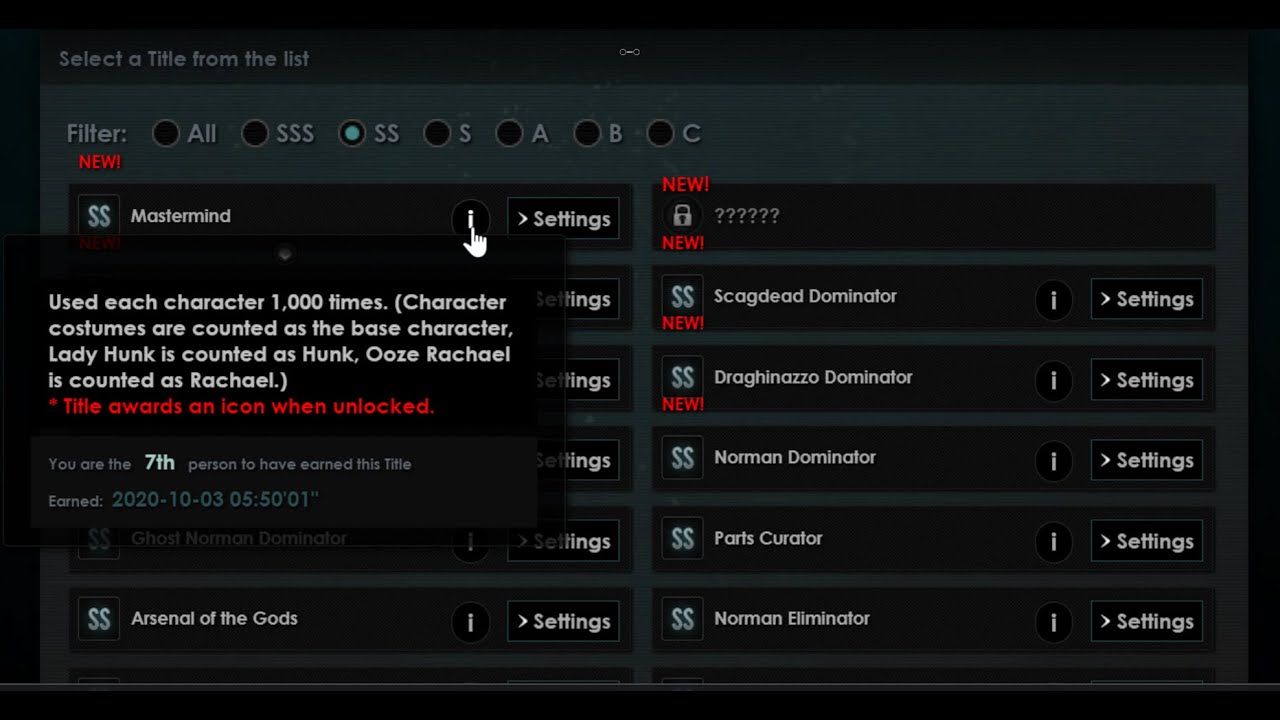Click the Mastermind title name
Screen dimensions: 1280x720
coord(181,216)
